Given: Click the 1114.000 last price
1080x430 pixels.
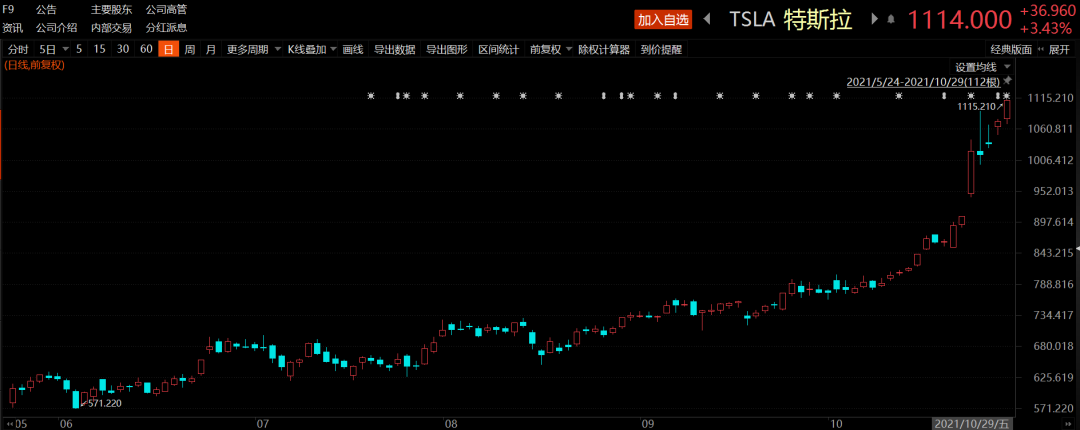Looking at the screenshot, I should pos(959,20).
